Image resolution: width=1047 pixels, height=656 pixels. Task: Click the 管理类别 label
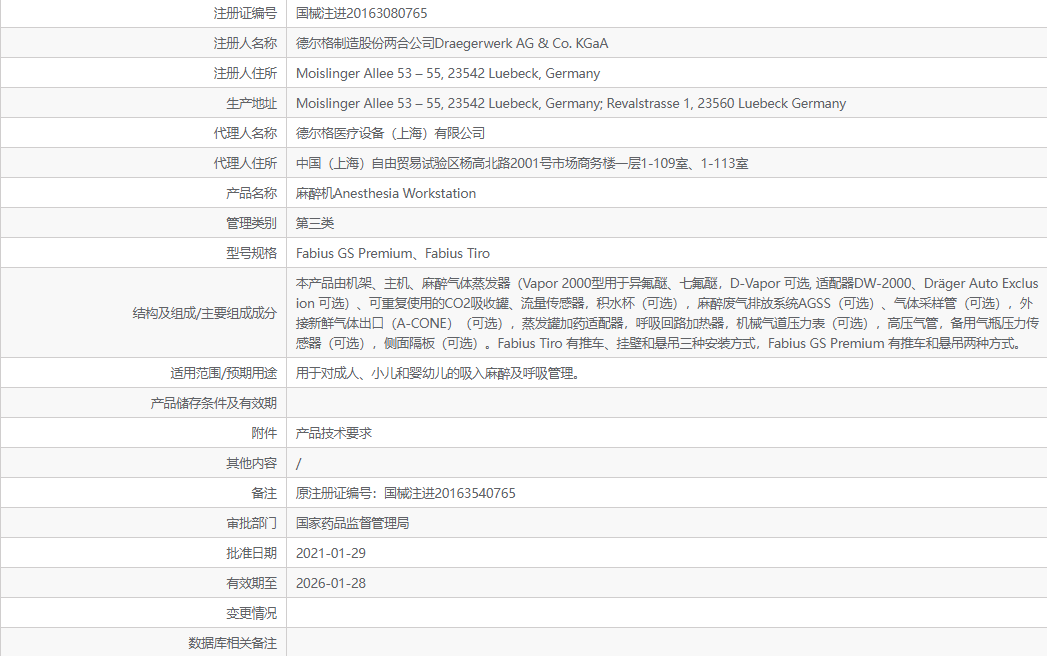(x=251, y=224)
